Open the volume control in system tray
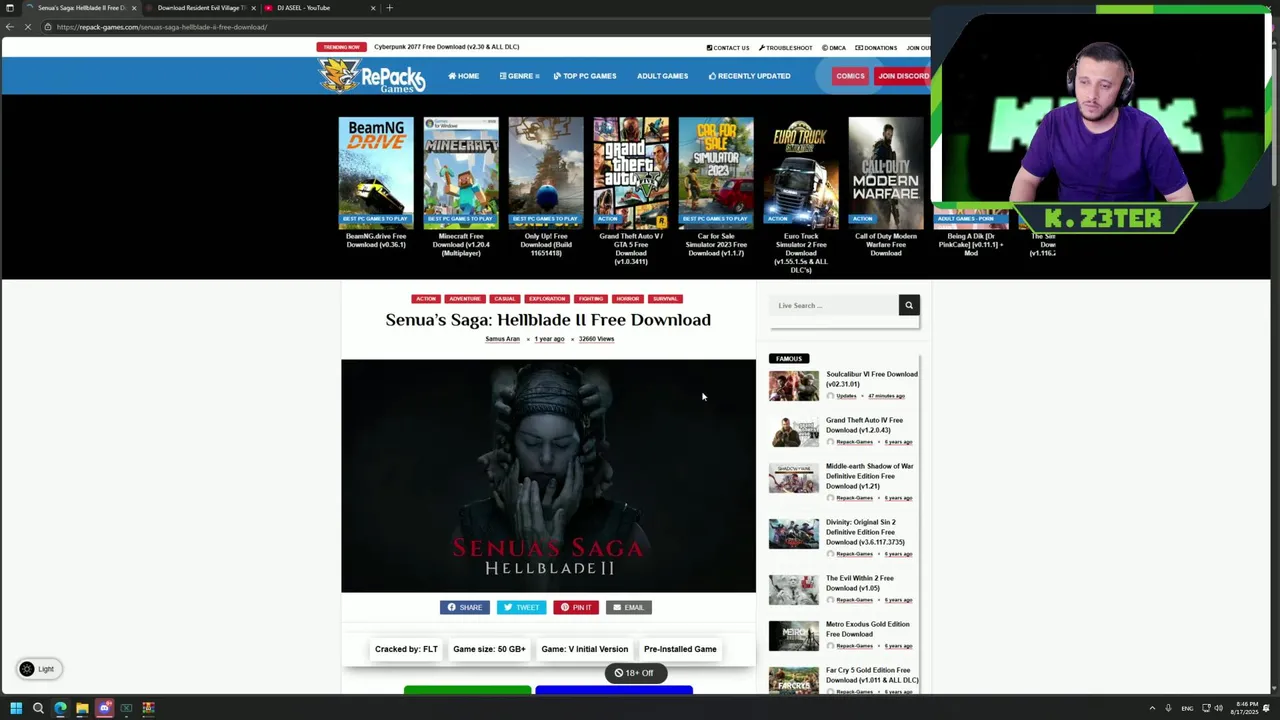This screenshot has width=1280, height=720. (x=1218, y=708)
